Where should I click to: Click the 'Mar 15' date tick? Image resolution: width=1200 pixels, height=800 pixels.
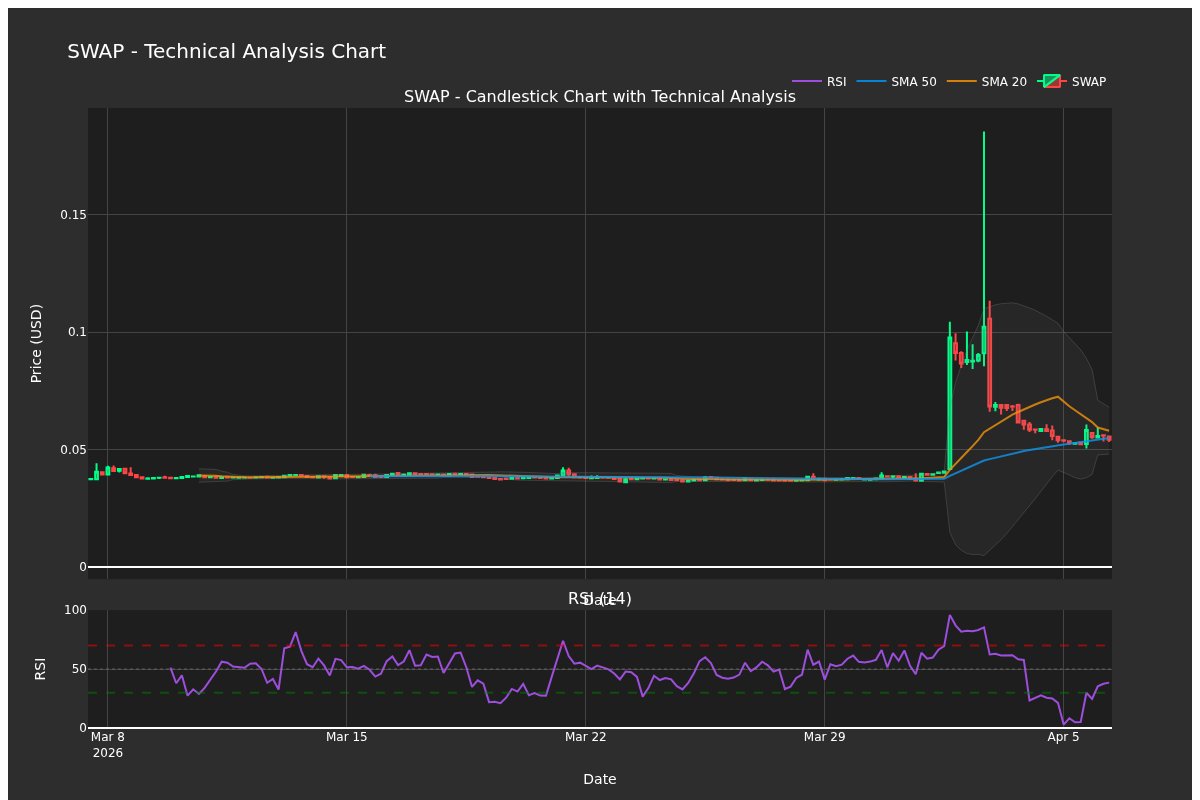[346, 738]
